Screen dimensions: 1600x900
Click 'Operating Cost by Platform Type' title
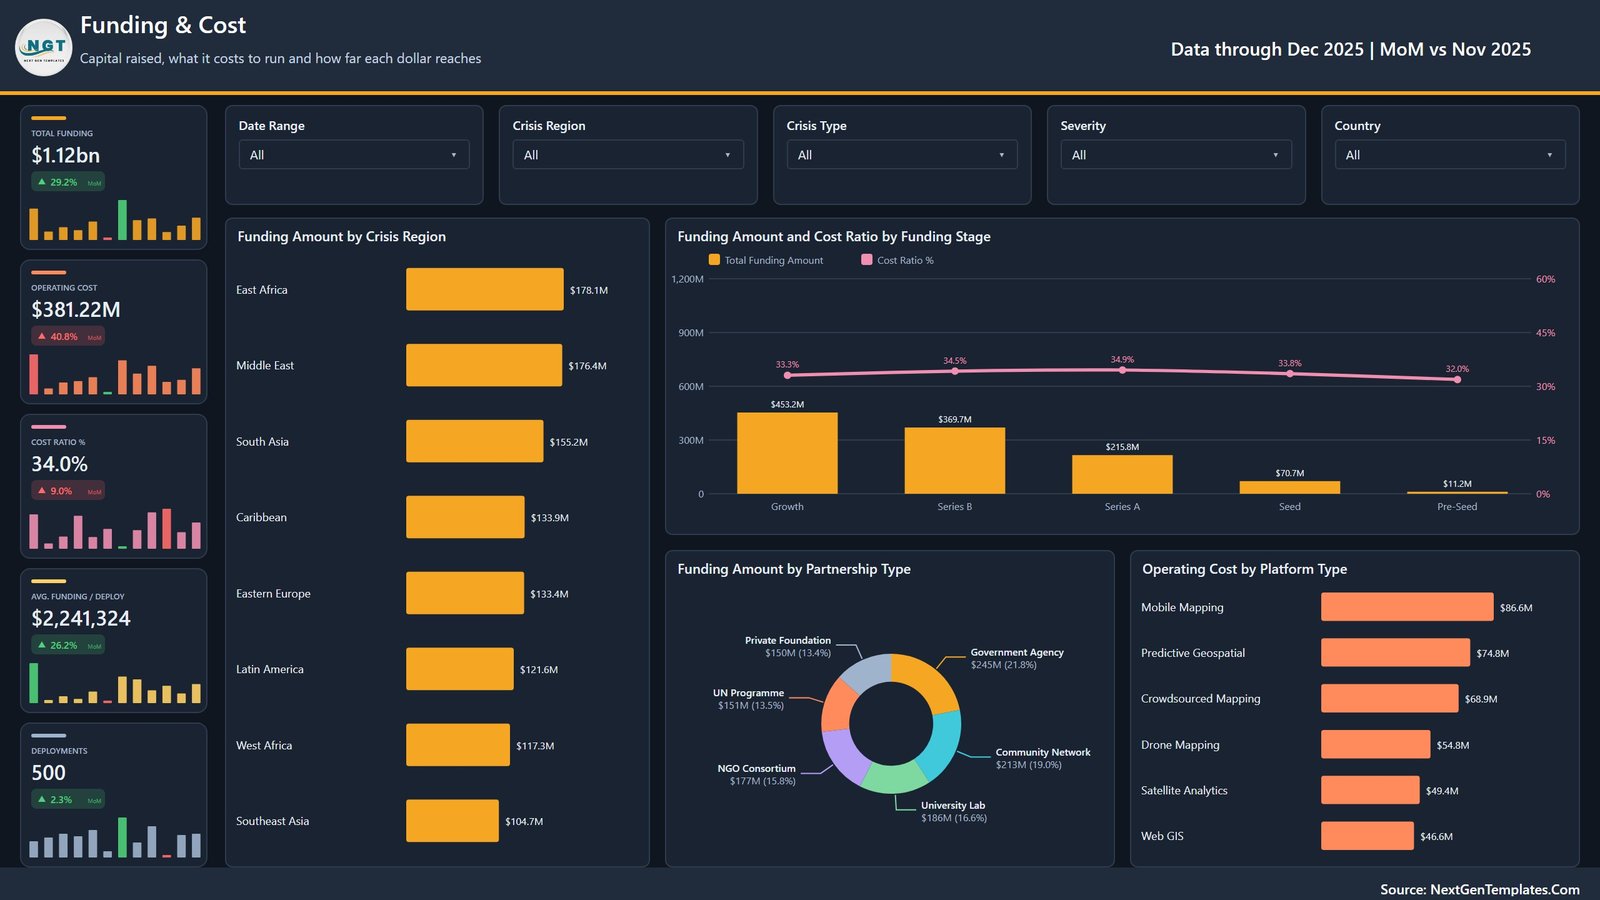[1245, 569]
